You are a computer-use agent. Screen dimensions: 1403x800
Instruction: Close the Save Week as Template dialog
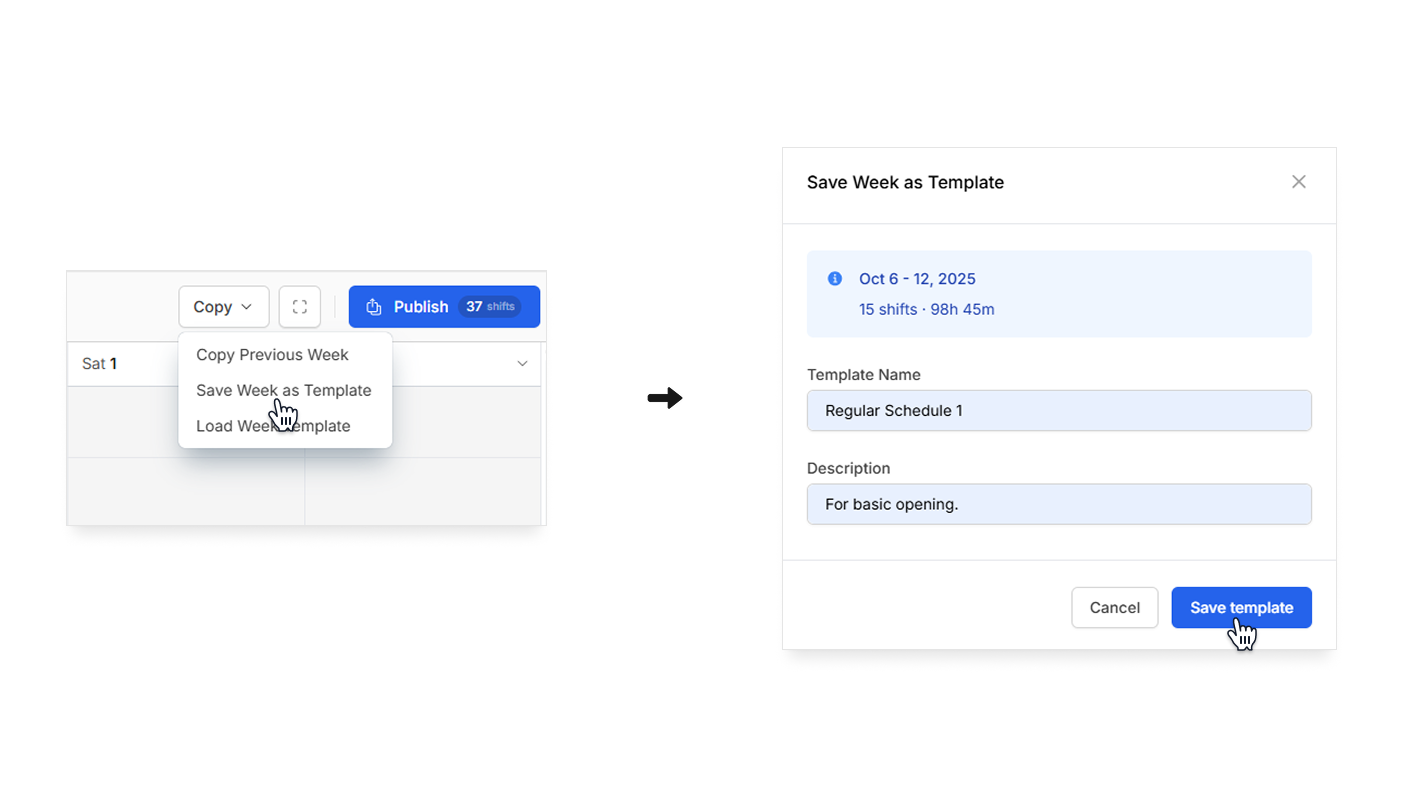pyautogui.click(x=1298, y=182)
